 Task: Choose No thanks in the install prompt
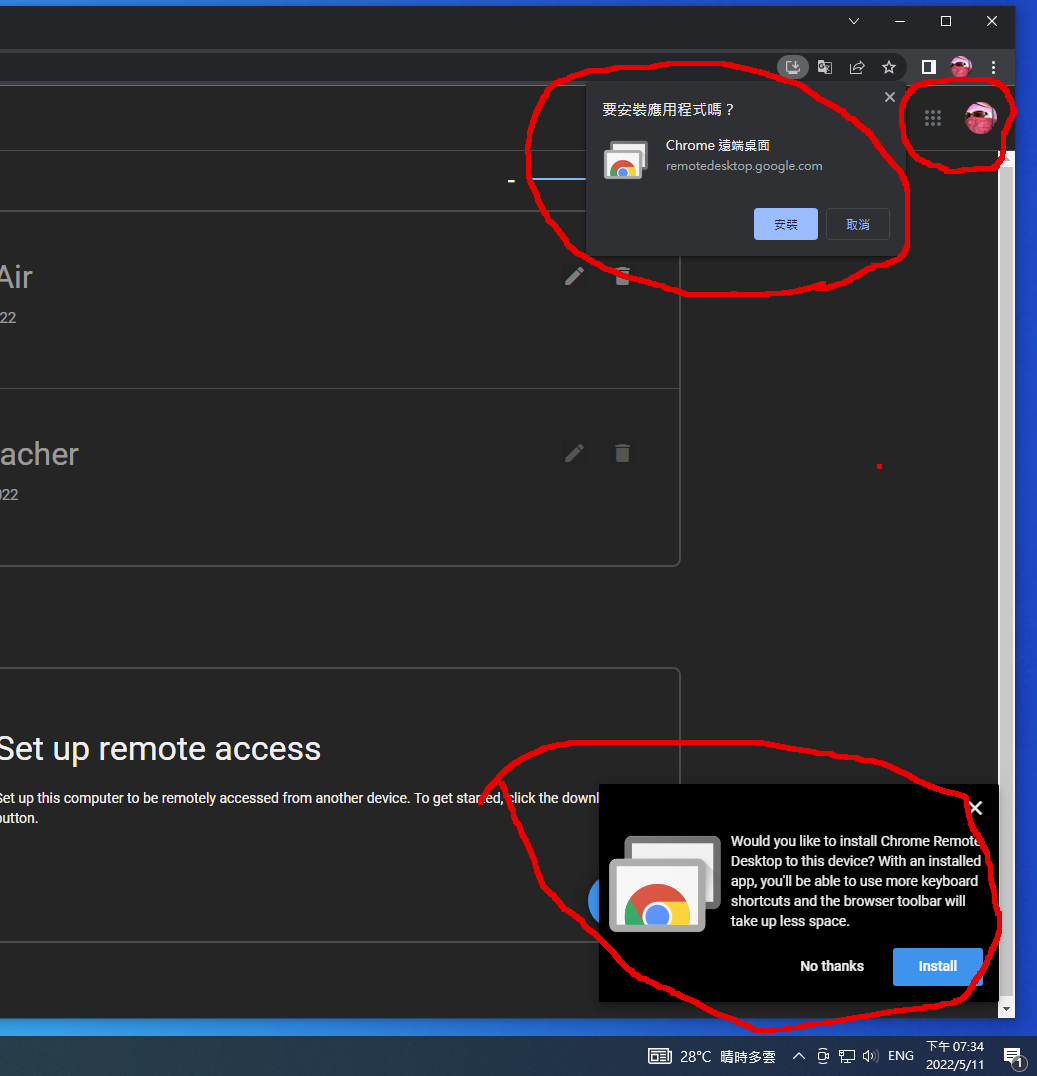tap(831, 966)
